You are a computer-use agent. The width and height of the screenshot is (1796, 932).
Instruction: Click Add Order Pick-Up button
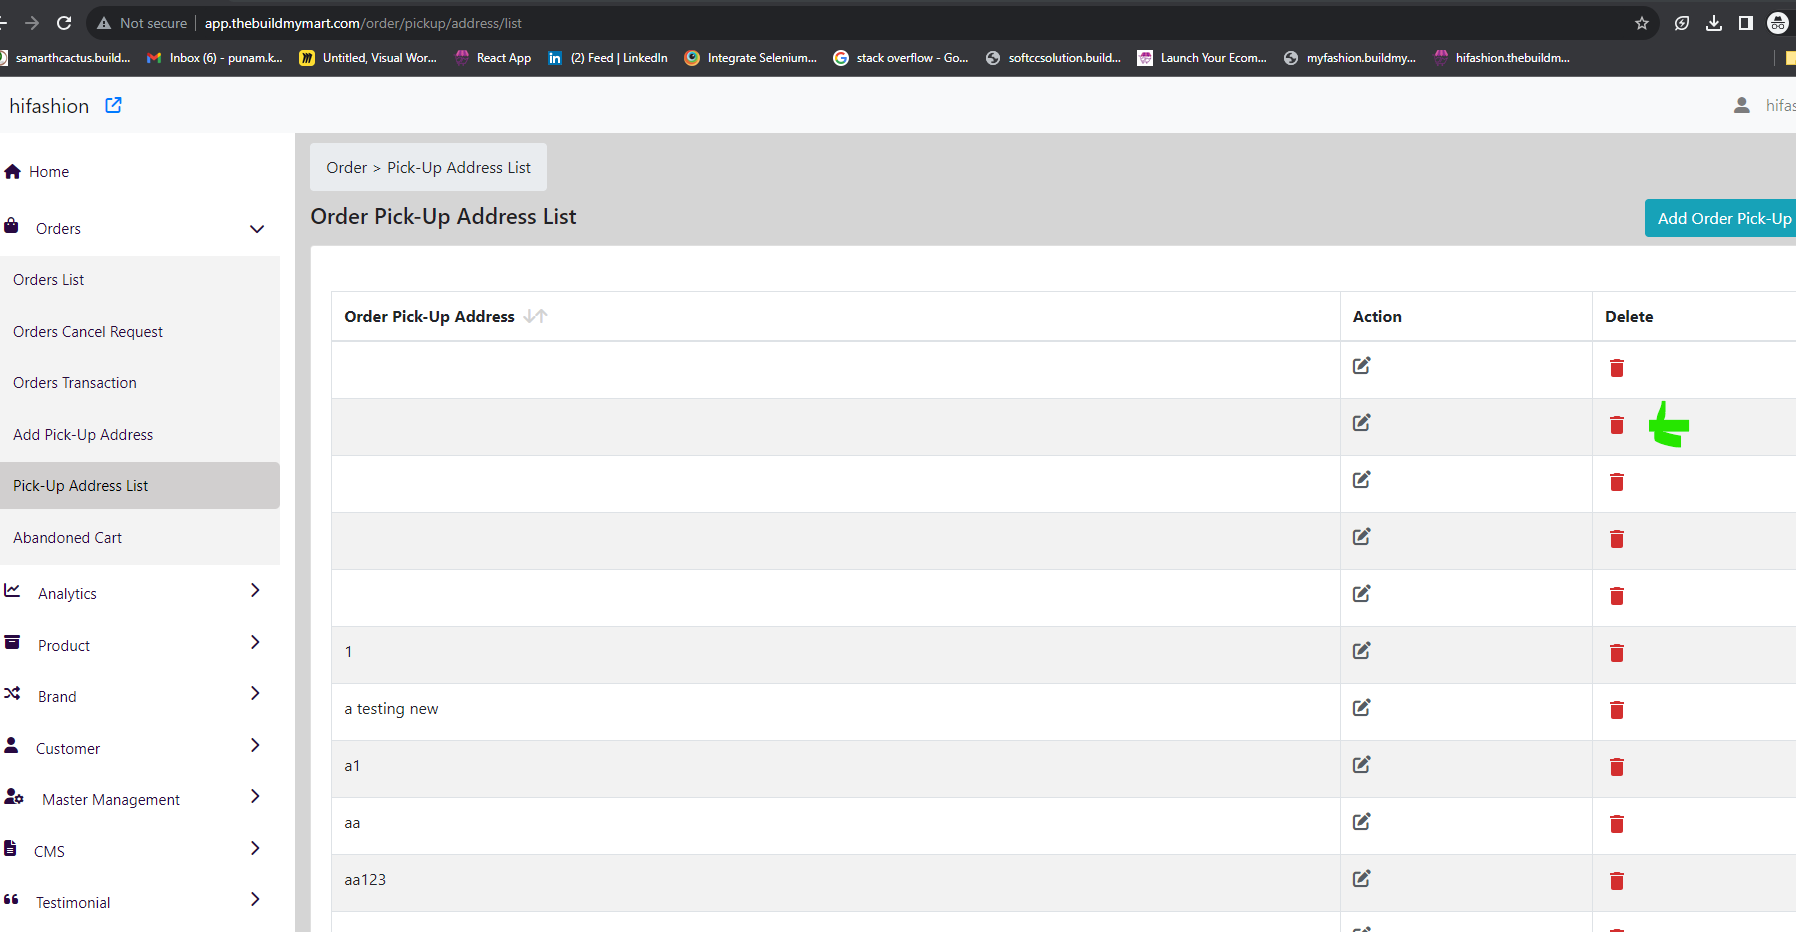click(x=1721, y=218)
